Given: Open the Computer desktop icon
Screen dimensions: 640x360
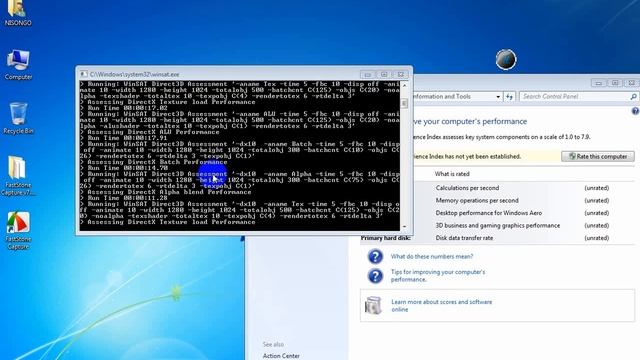Looking at the screenshot, I should click(18, 64).
